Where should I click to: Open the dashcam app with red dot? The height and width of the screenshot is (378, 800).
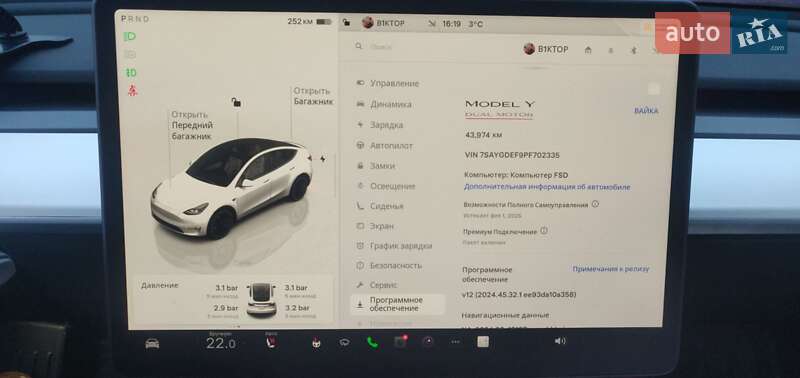point(401,342)
